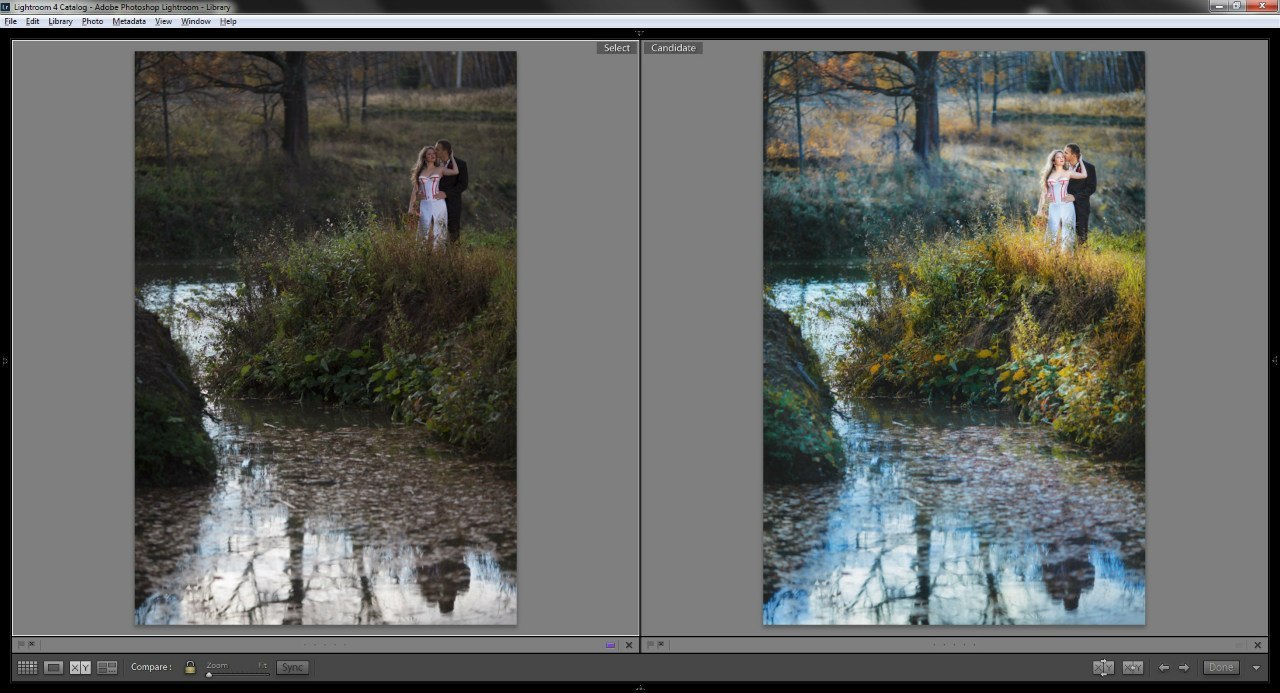Expand the left panel group
This screenshot has height=693, width=1280.
(4, 360)
